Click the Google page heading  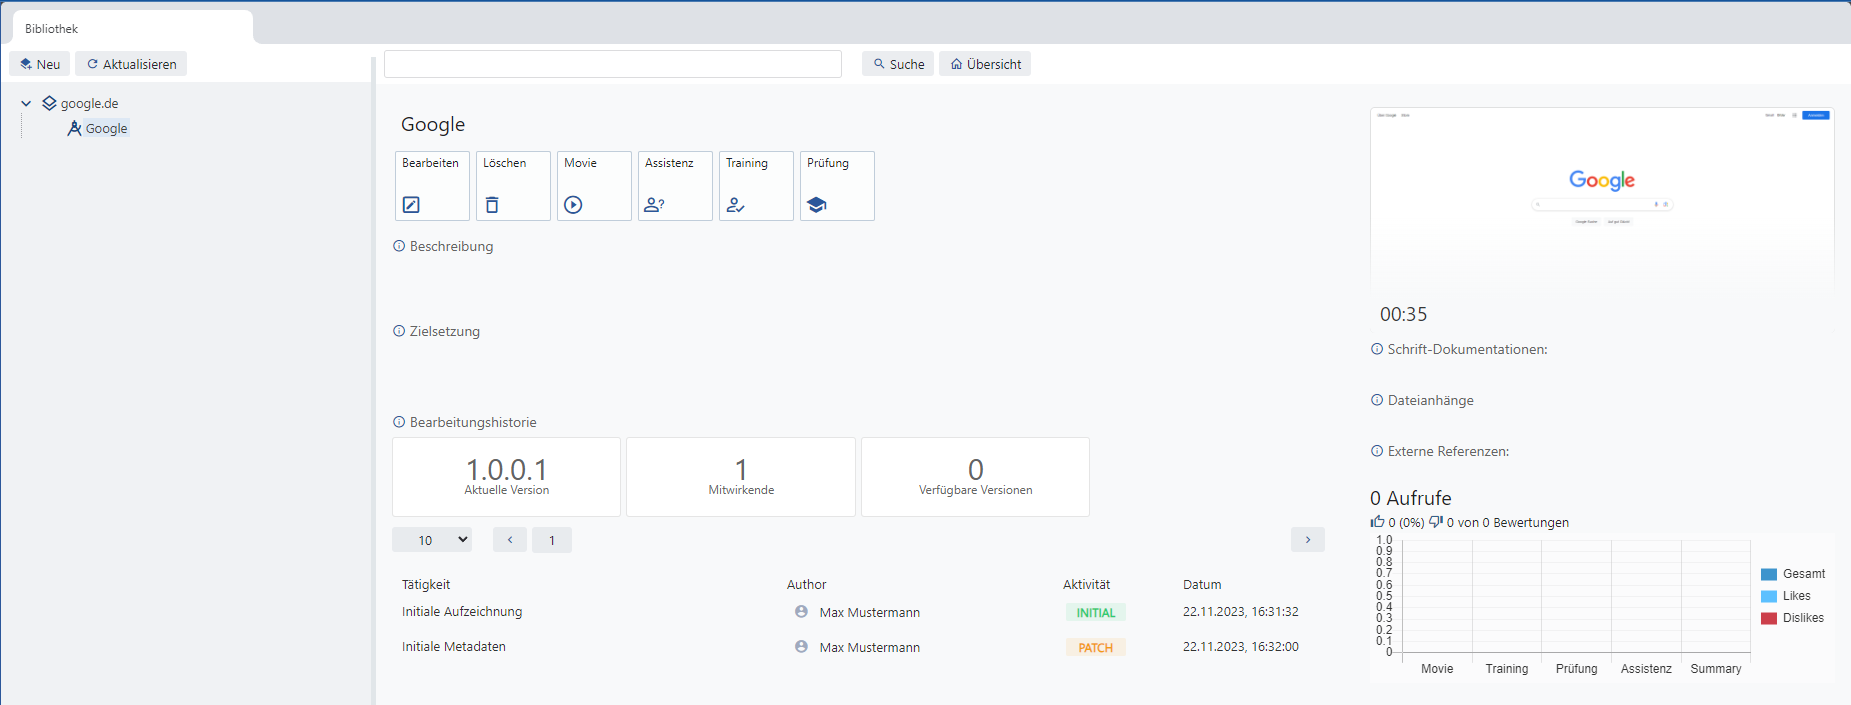pos(433,124)
